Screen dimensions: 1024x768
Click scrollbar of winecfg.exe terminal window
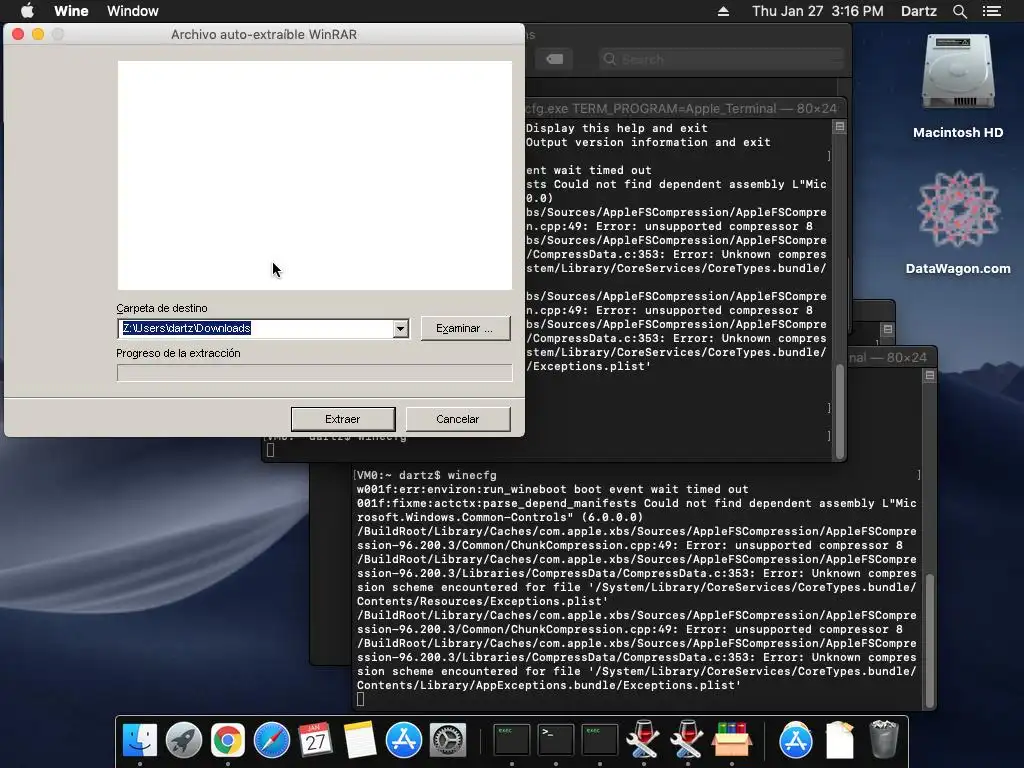pyautogui.click(x=840, y=411)
